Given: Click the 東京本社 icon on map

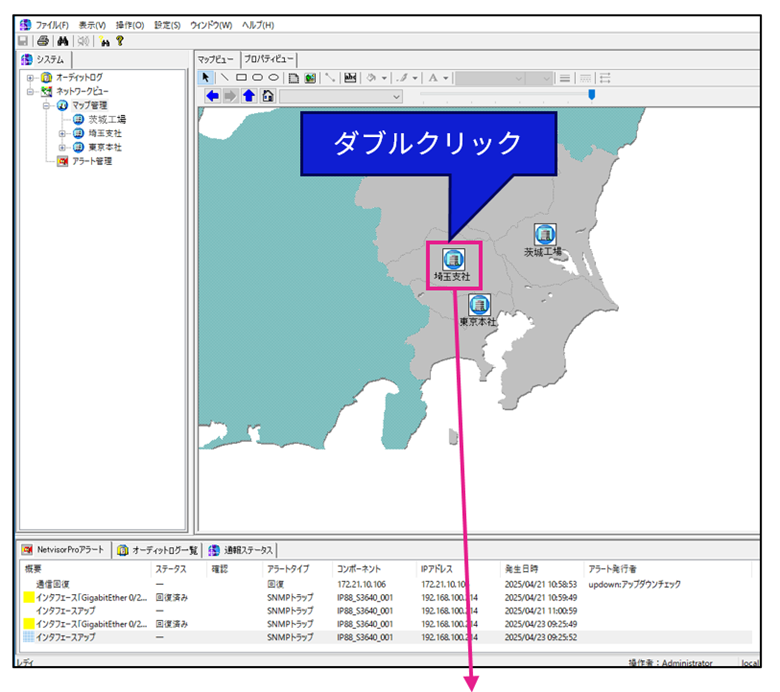Looking at the screenshot, I should (479, 304).
